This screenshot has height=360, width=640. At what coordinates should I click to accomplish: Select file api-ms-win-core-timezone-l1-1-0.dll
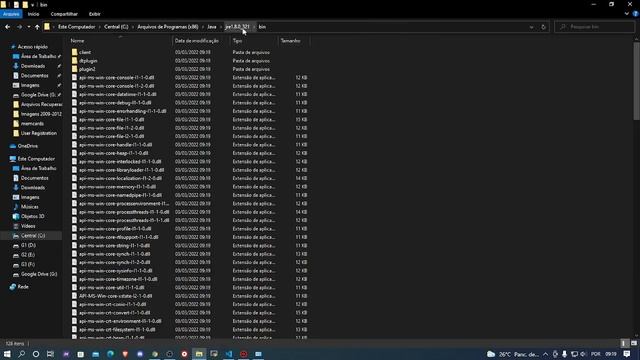(x=118, y=279)
